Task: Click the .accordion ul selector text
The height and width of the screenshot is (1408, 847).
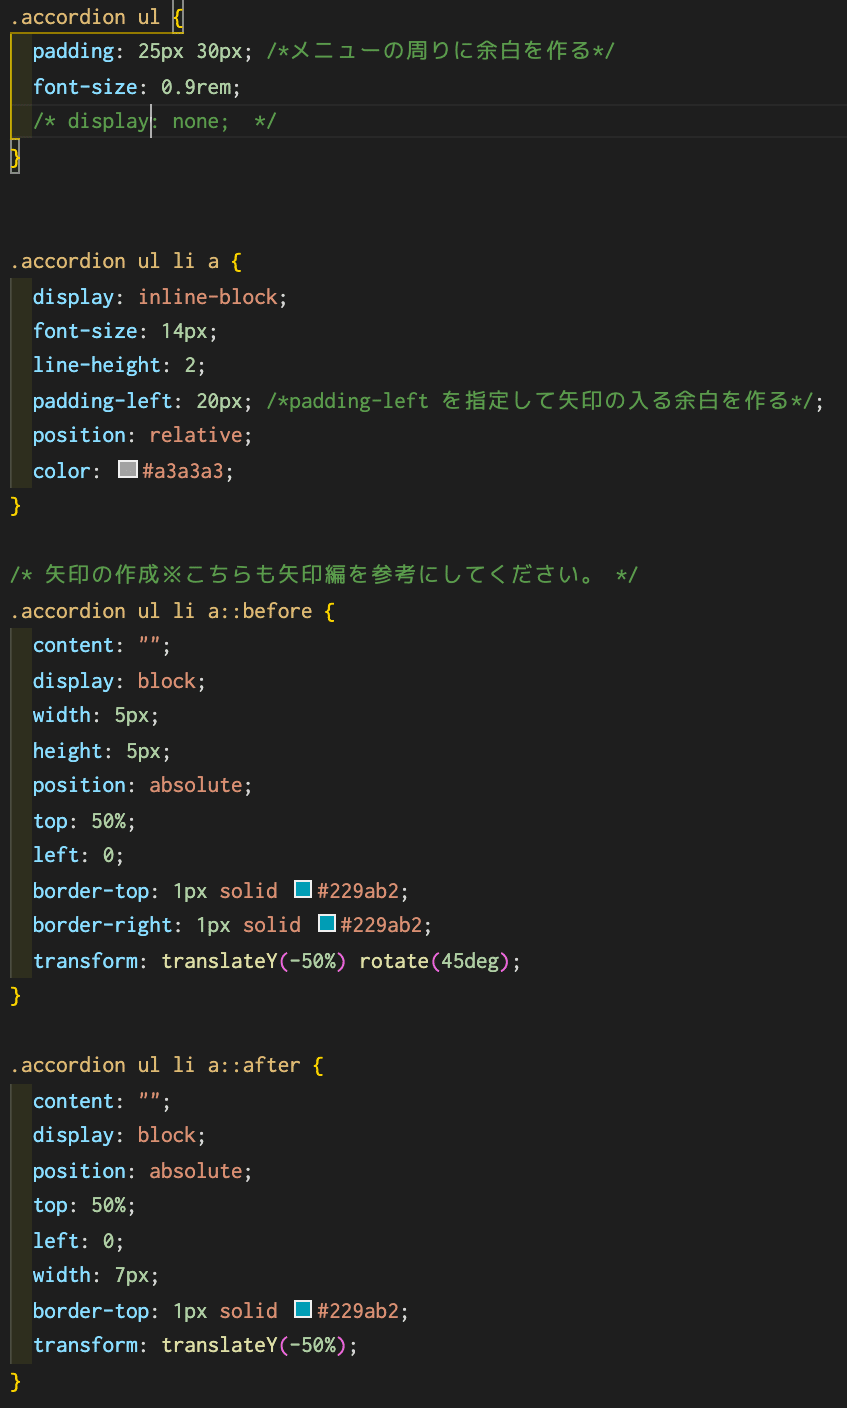Action: [x=85, y=17]
